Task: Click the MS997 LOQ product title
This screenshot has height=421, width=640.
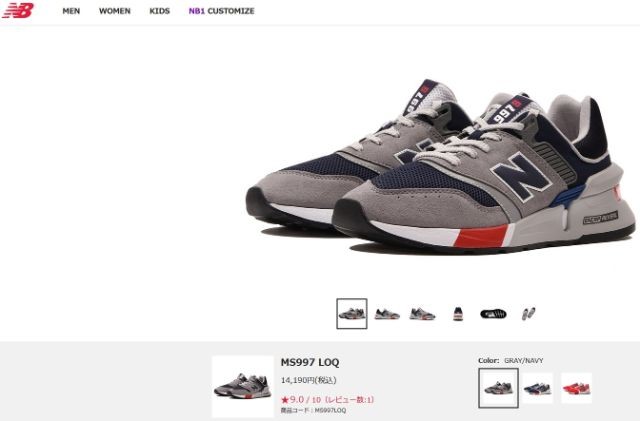Action: (310, 362)
